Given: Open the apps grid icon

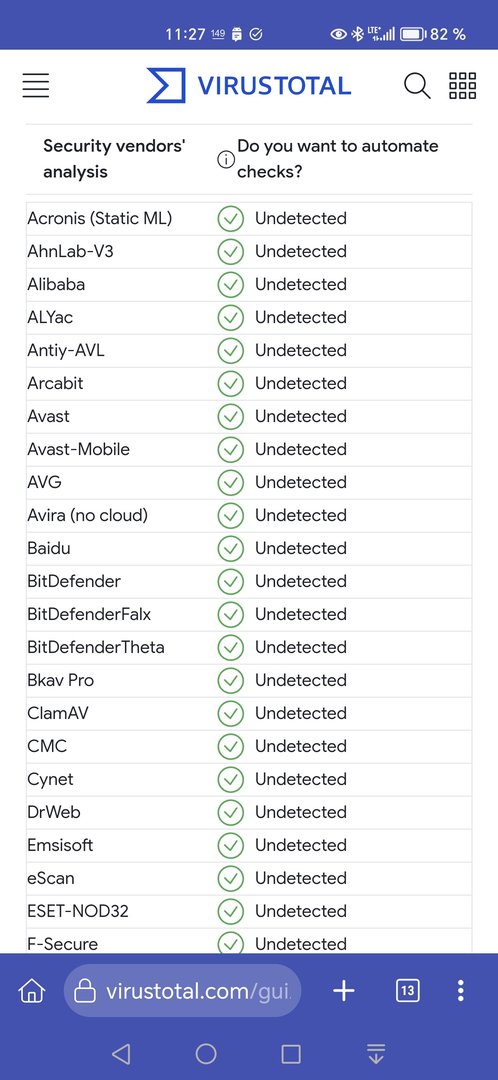Looking at the screenshot, I should coord(462,85).
